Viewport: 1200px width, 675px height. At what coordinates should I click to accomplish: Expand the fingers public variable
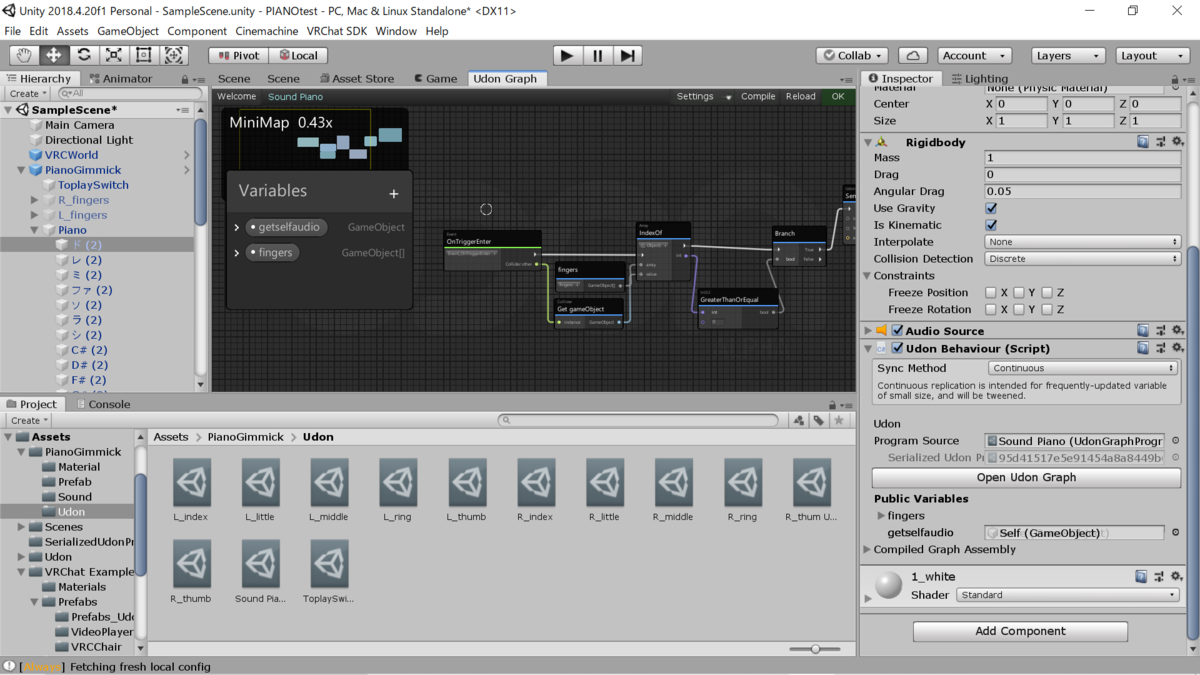point(881,516)
